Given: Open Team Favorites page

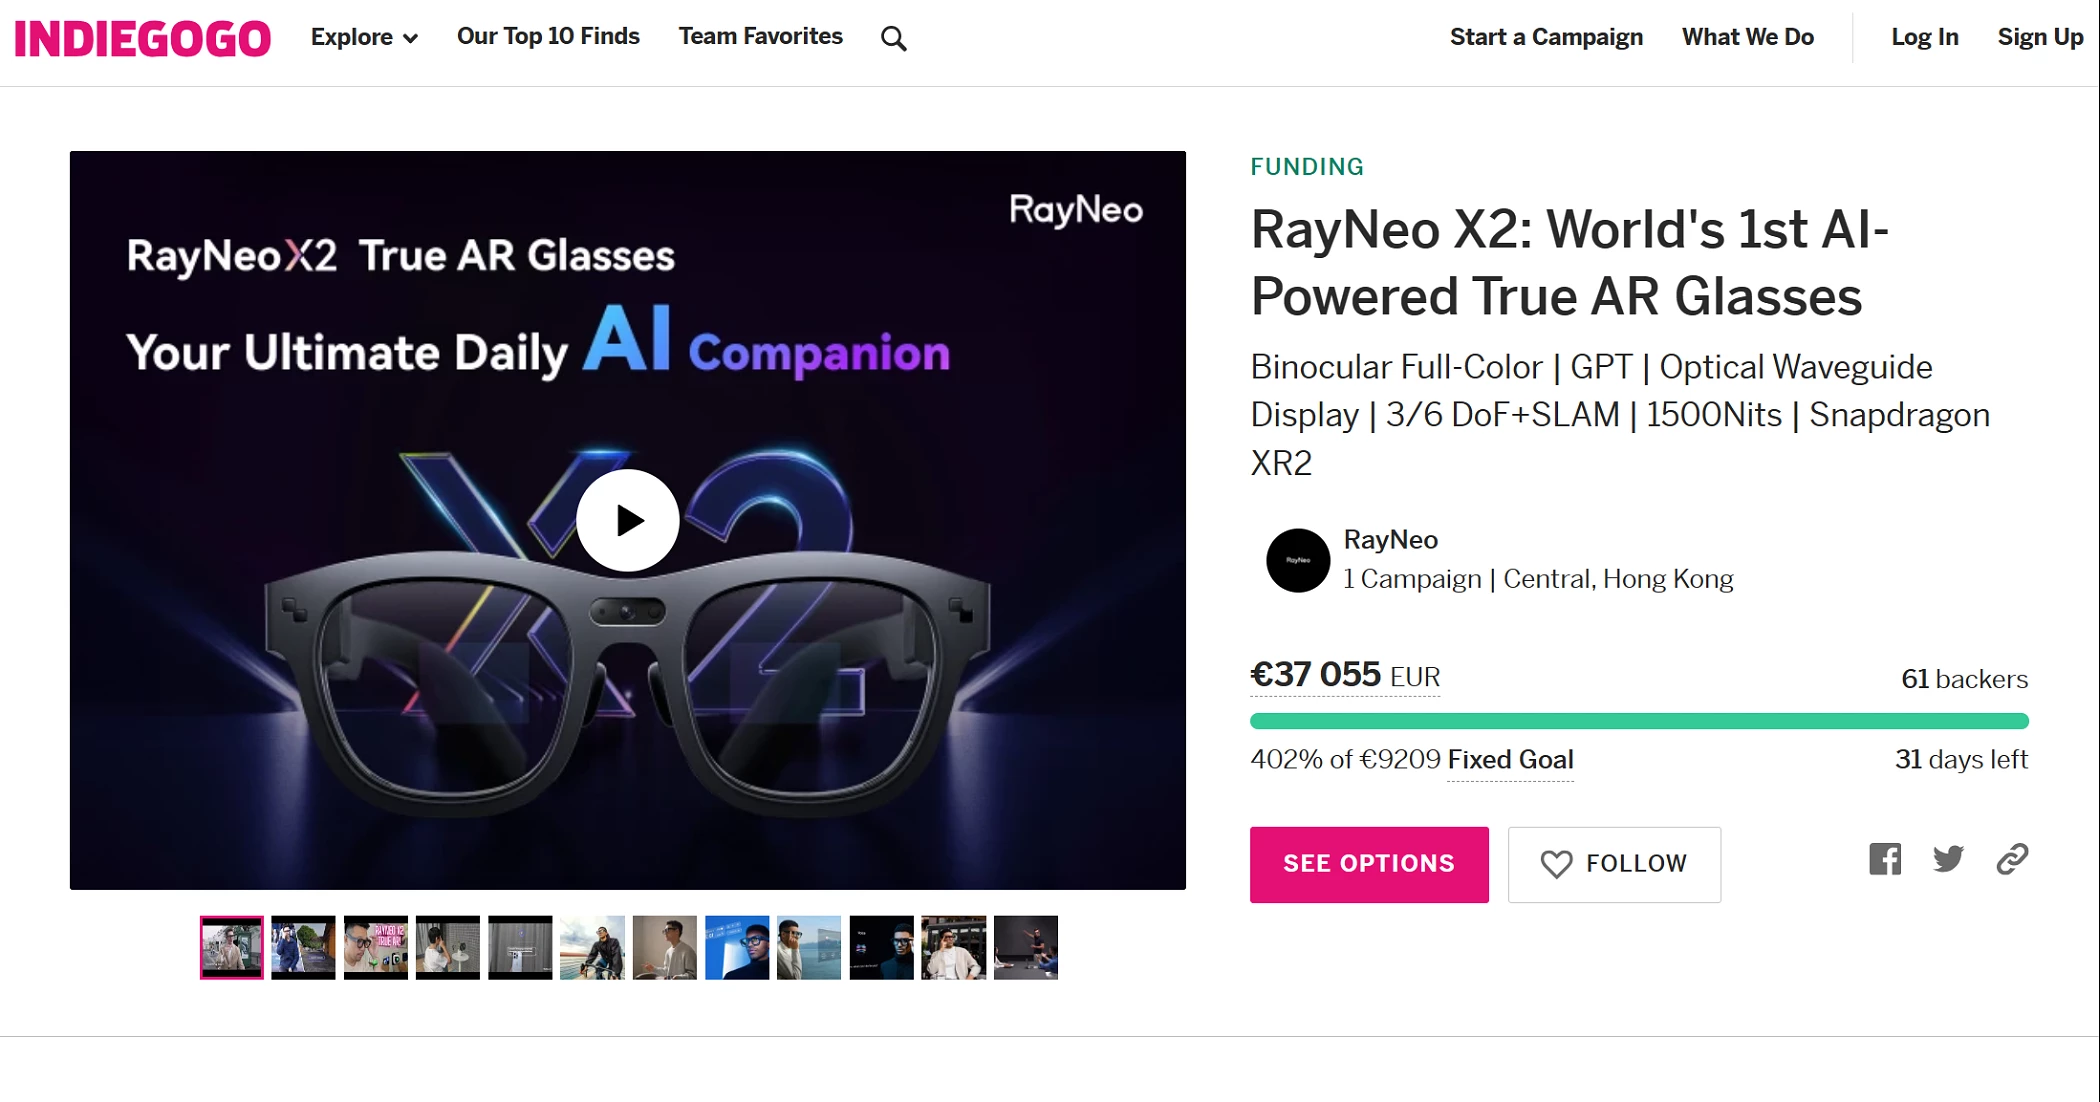Looking at the screenshot, I should (x=760, y=37).
